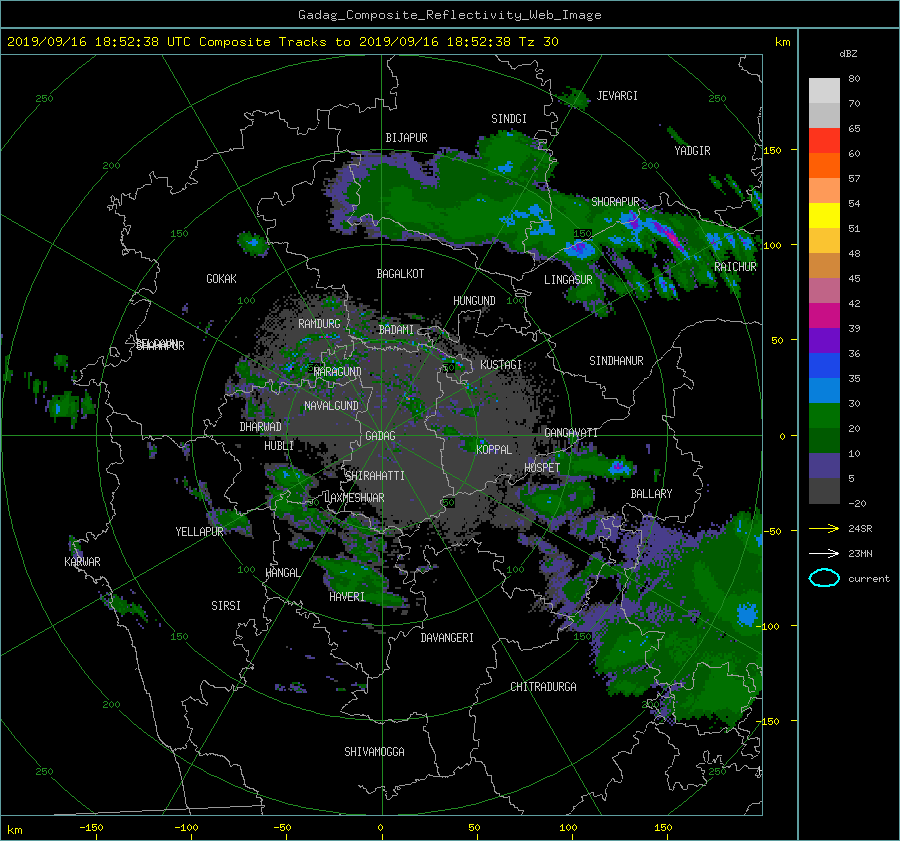
Task: Click the '-150' tick on bottom axis
Action: (91, 828)
